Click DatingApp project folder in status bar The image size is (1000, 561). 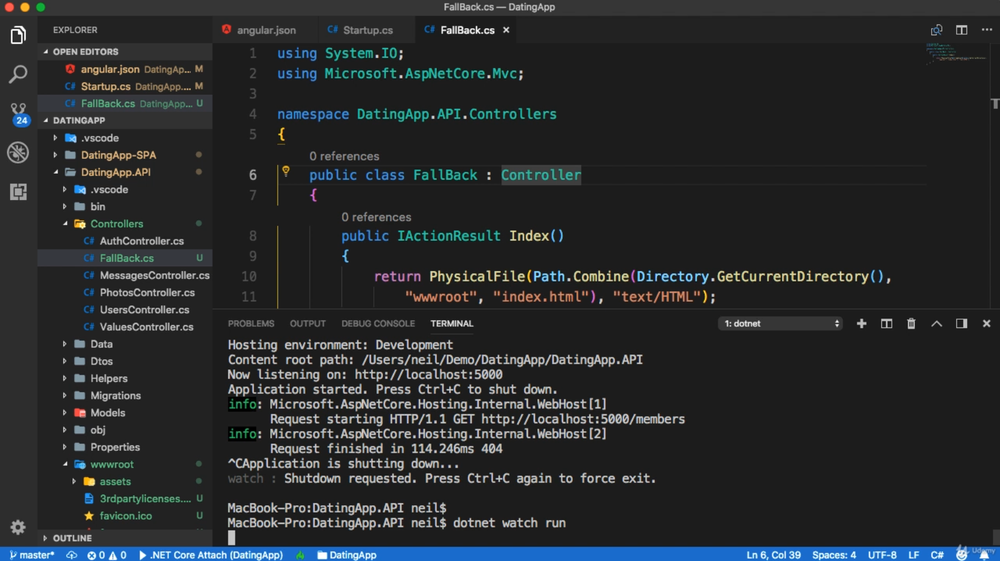(347, 555)
